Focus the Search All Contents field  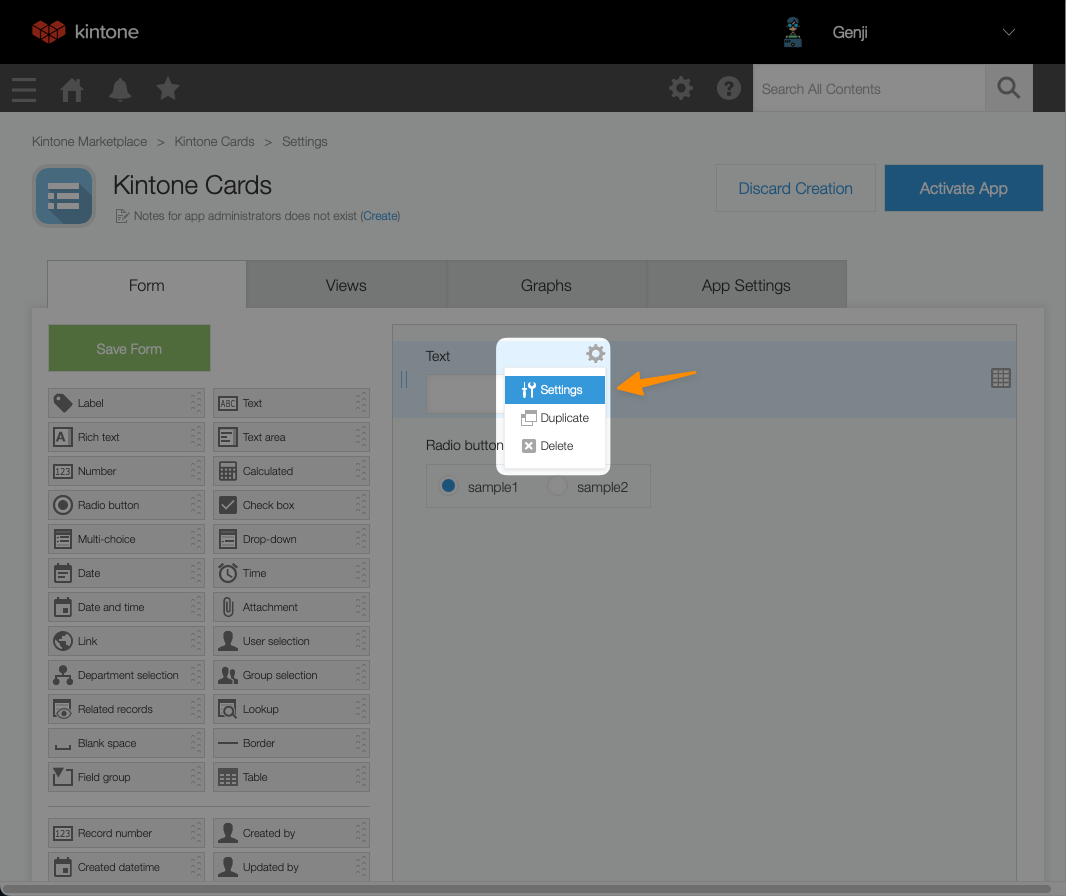coord(868,88)
